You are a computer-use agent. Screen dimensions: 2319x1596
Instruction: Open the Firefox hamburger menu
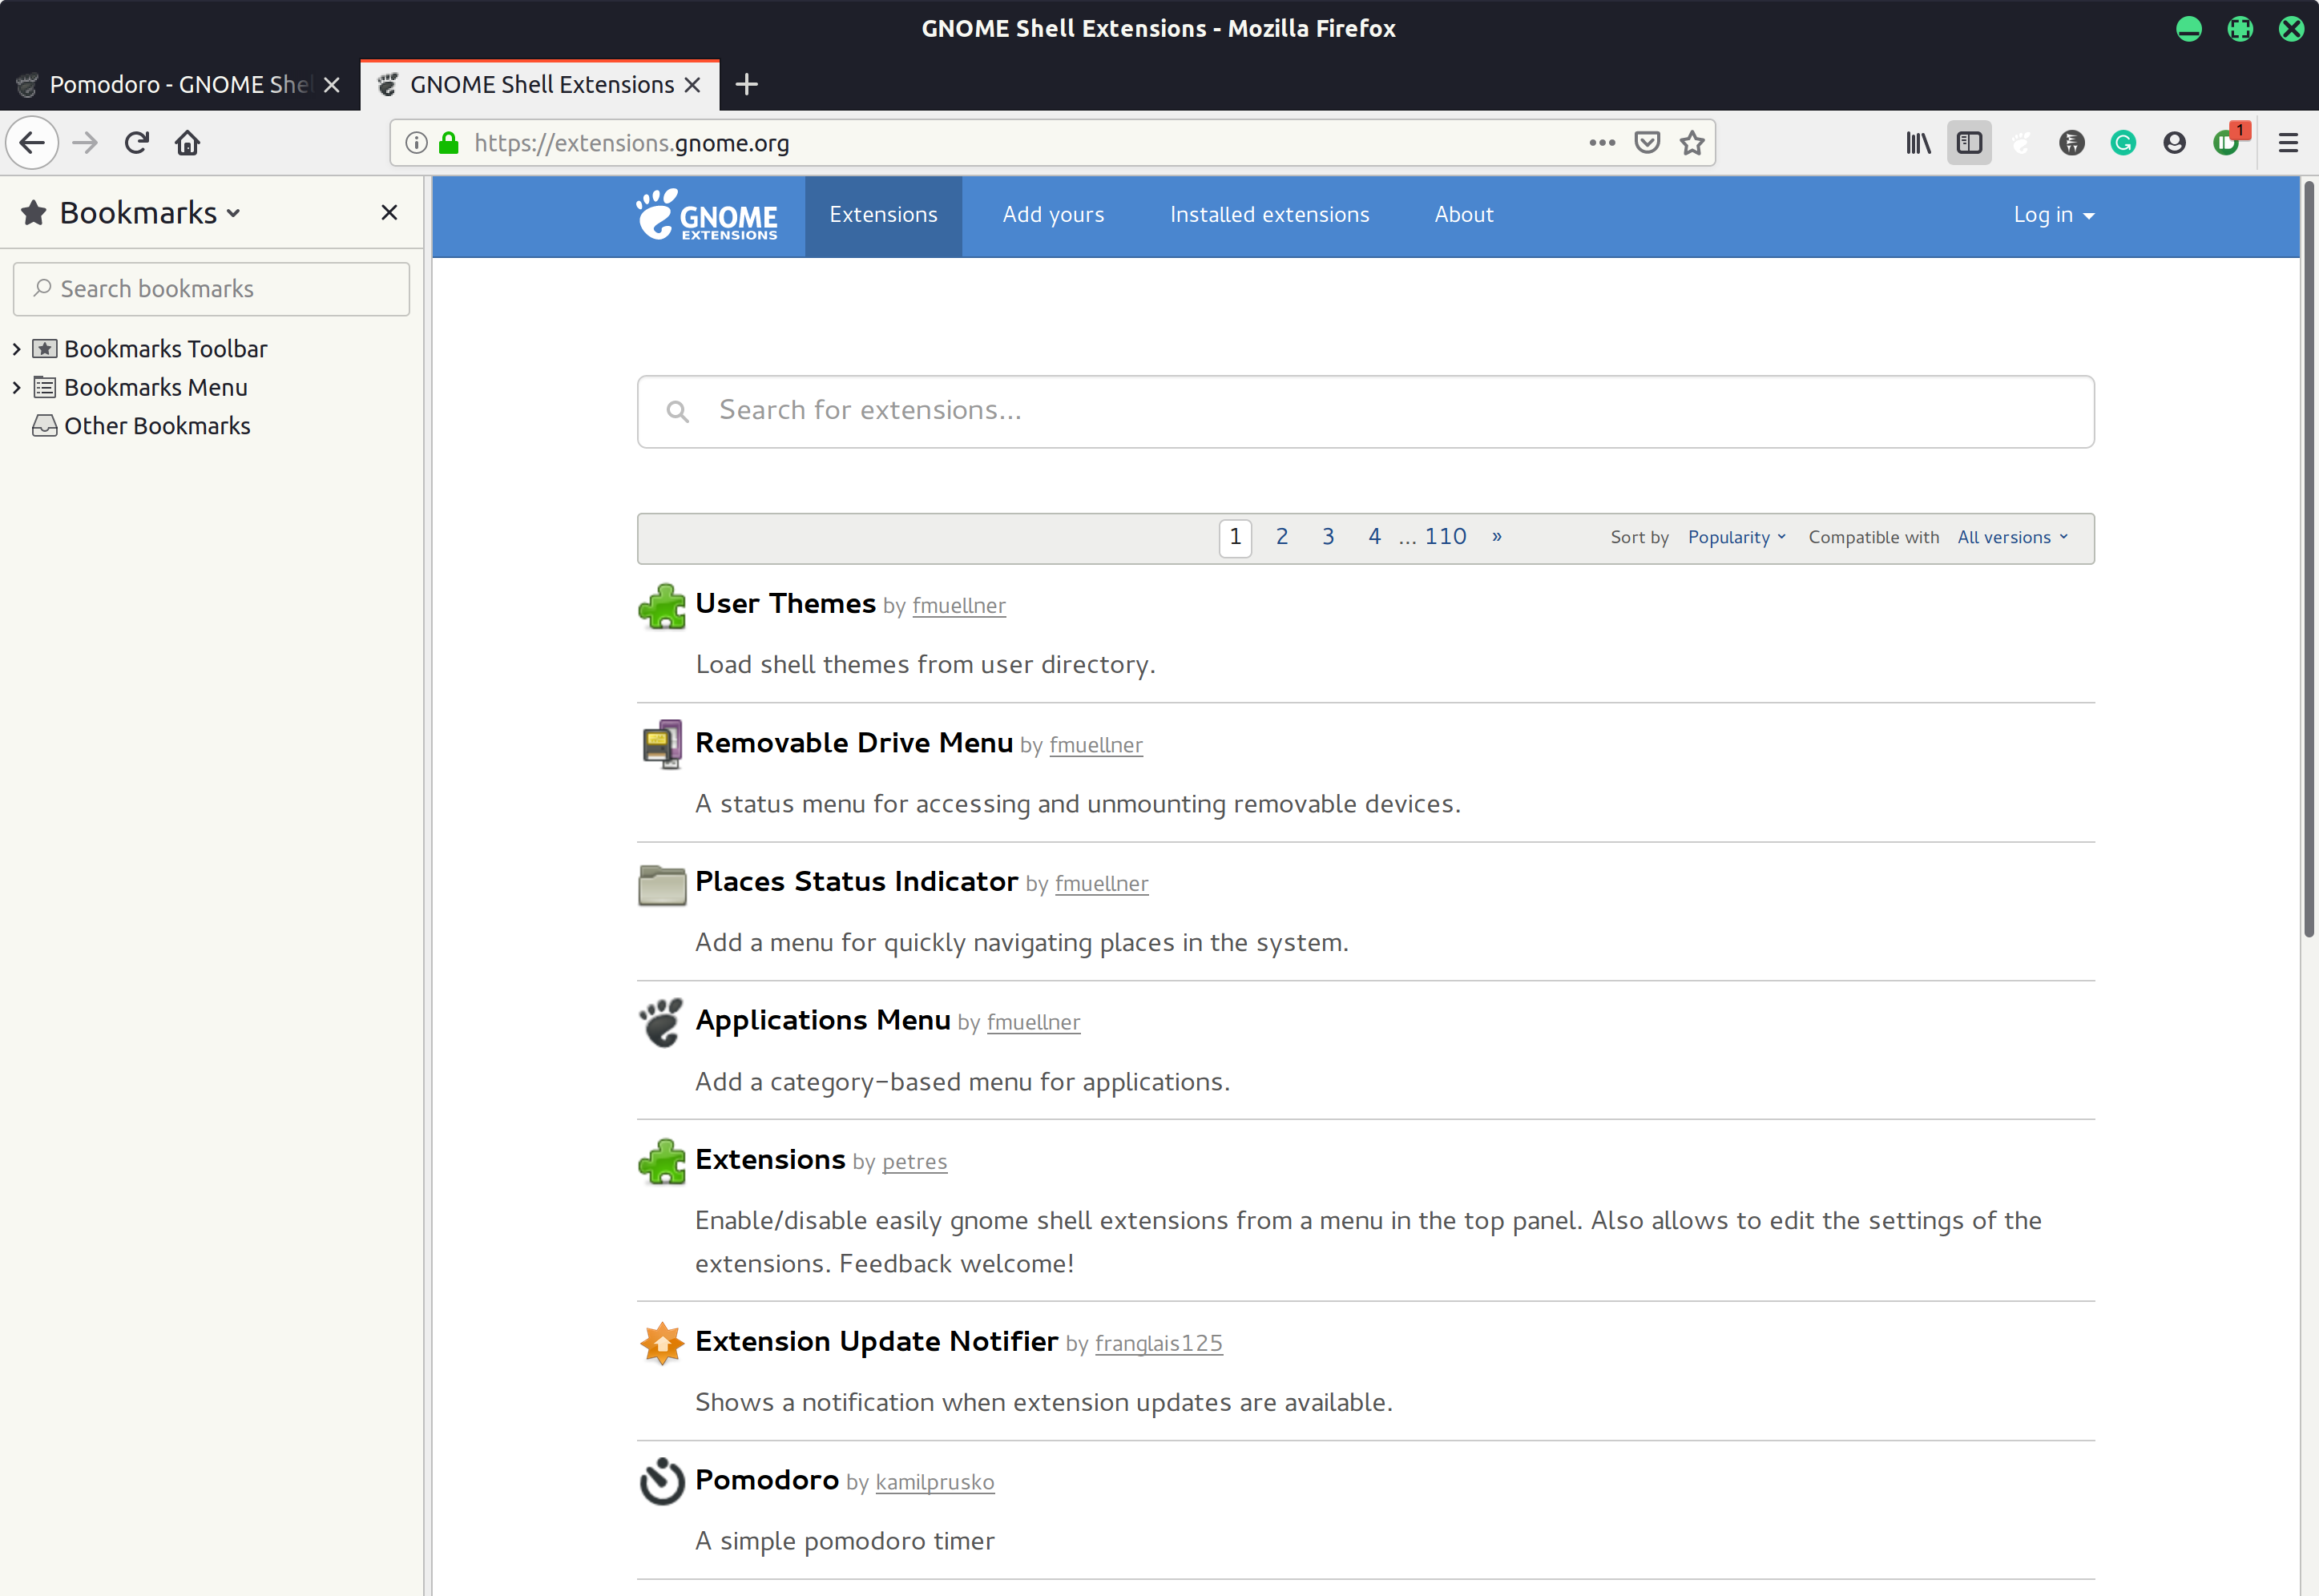(x=2288, y=143)
